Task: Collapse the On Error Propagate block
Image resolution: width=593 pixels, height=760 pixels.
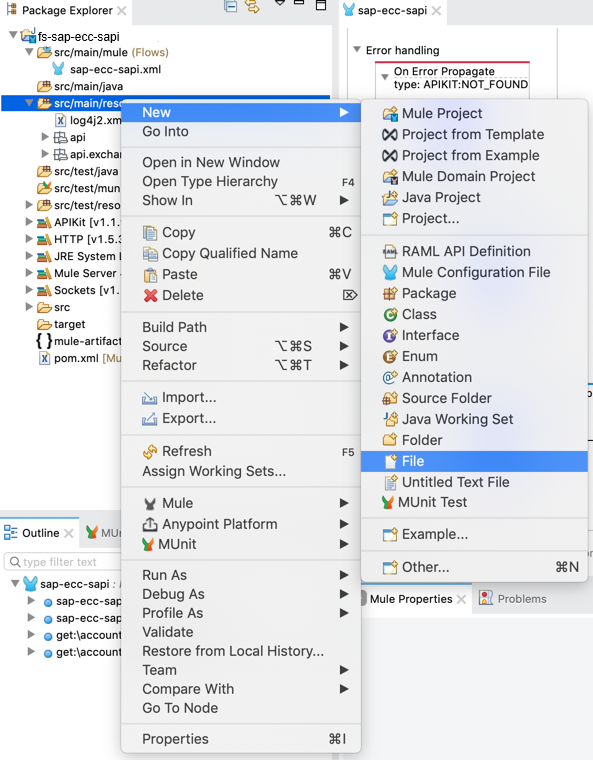Action: 385,77
